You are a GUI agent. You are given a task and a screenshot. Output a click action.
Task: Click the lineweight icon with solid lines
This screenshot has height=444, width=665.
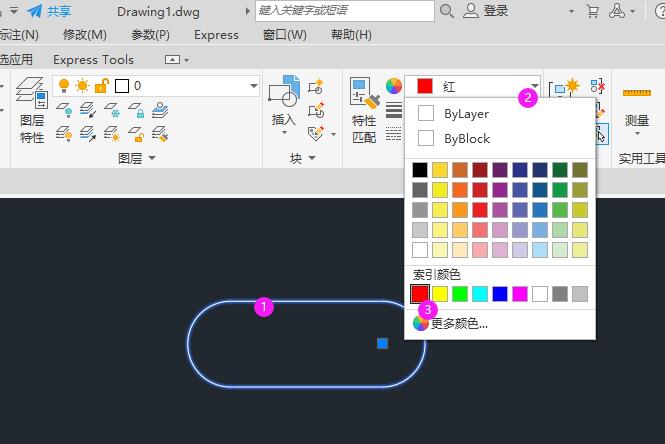394,110
